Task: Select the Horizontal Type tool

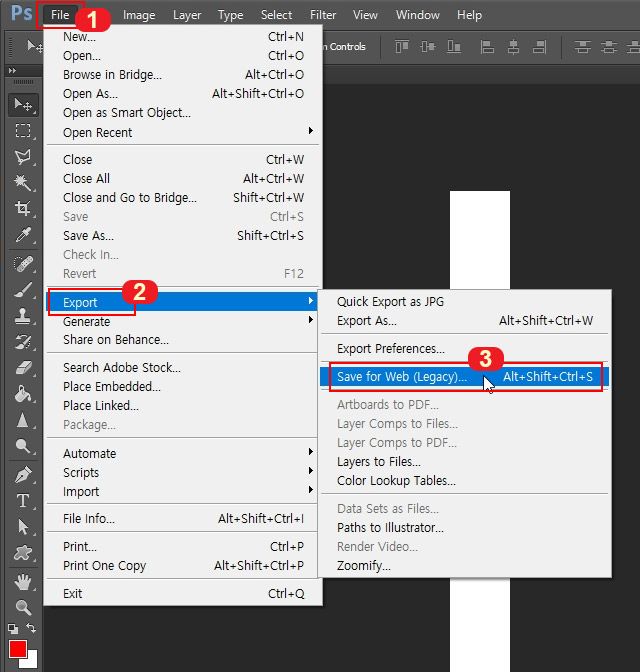Action: (23, 501)
